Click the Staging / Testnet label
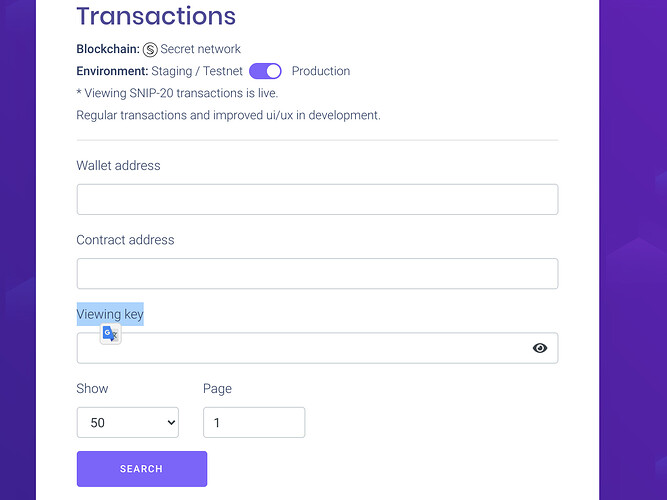Viewport: 667px width, 500px height. tap(197, 71)
